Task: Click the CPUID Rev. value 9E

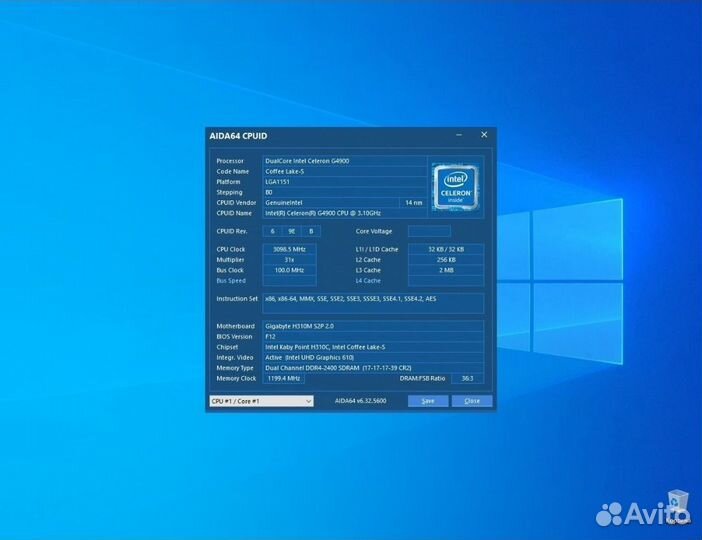Action: pos(291,231)
